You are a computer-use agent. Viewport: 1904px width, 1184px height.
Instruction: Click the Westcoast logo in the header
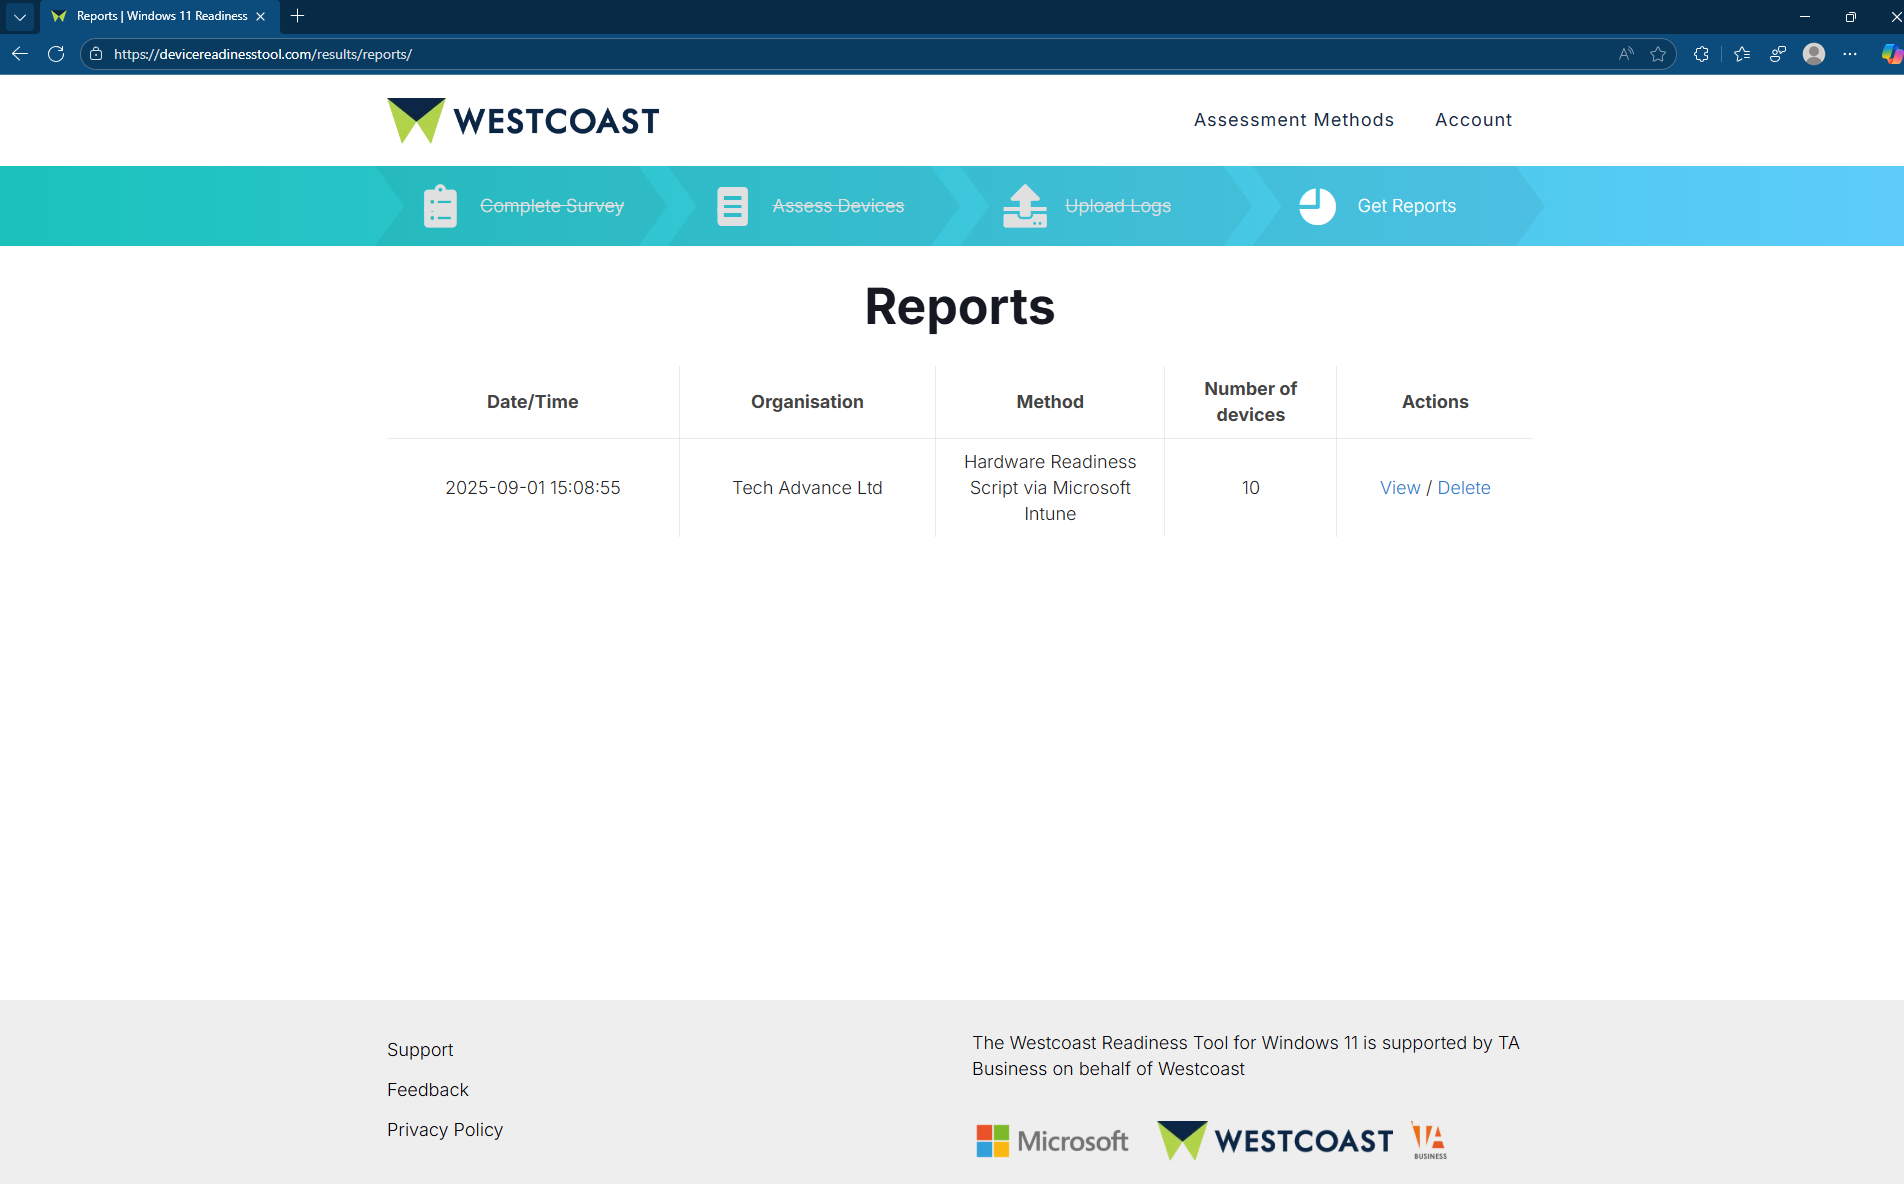click(522, 119)
